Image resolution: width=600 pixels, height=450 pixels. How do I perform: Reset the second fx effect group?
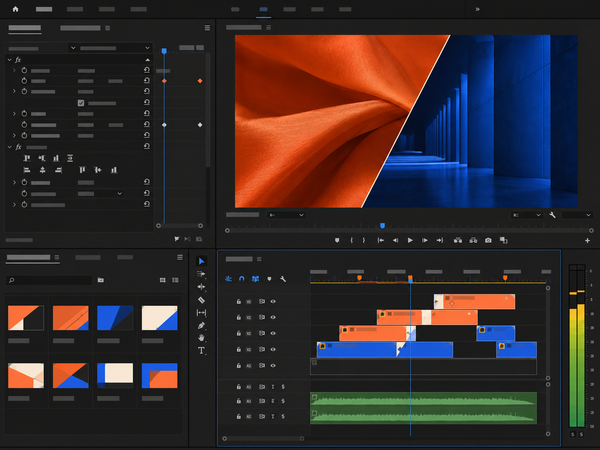tap(147, 147)
